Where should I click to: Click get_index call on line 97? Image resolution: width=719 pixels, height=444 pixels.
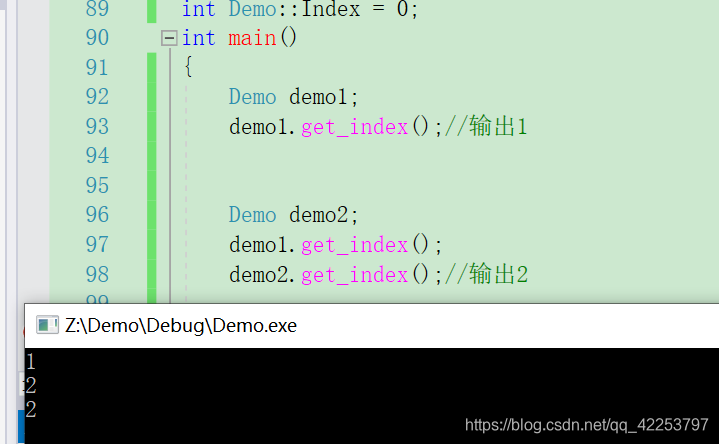click(x=354, y=245)
